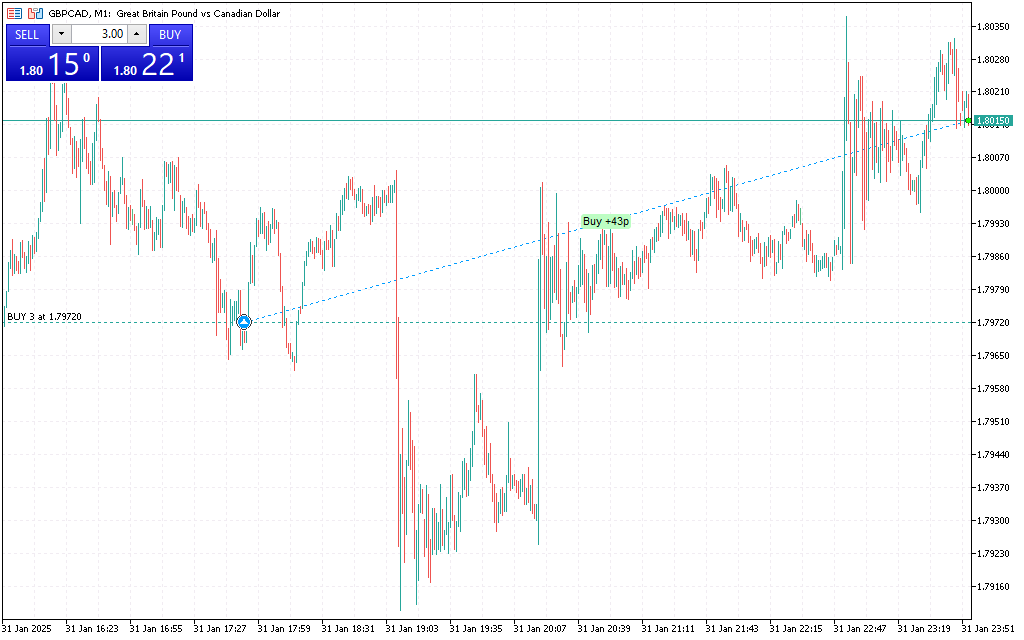Increase trade volume with up arrow

click(x=136, y=34)
